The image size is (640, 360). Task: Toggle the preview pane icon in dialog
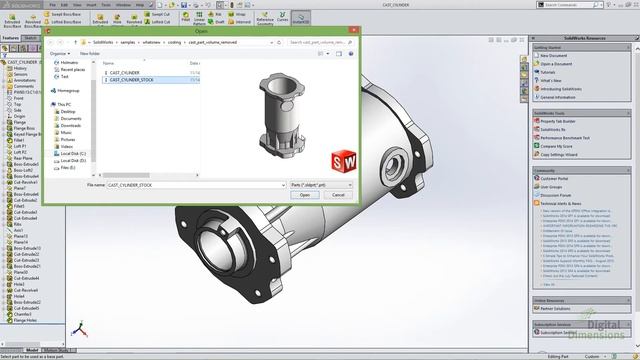pyautogui.click(x=339, y=53)
